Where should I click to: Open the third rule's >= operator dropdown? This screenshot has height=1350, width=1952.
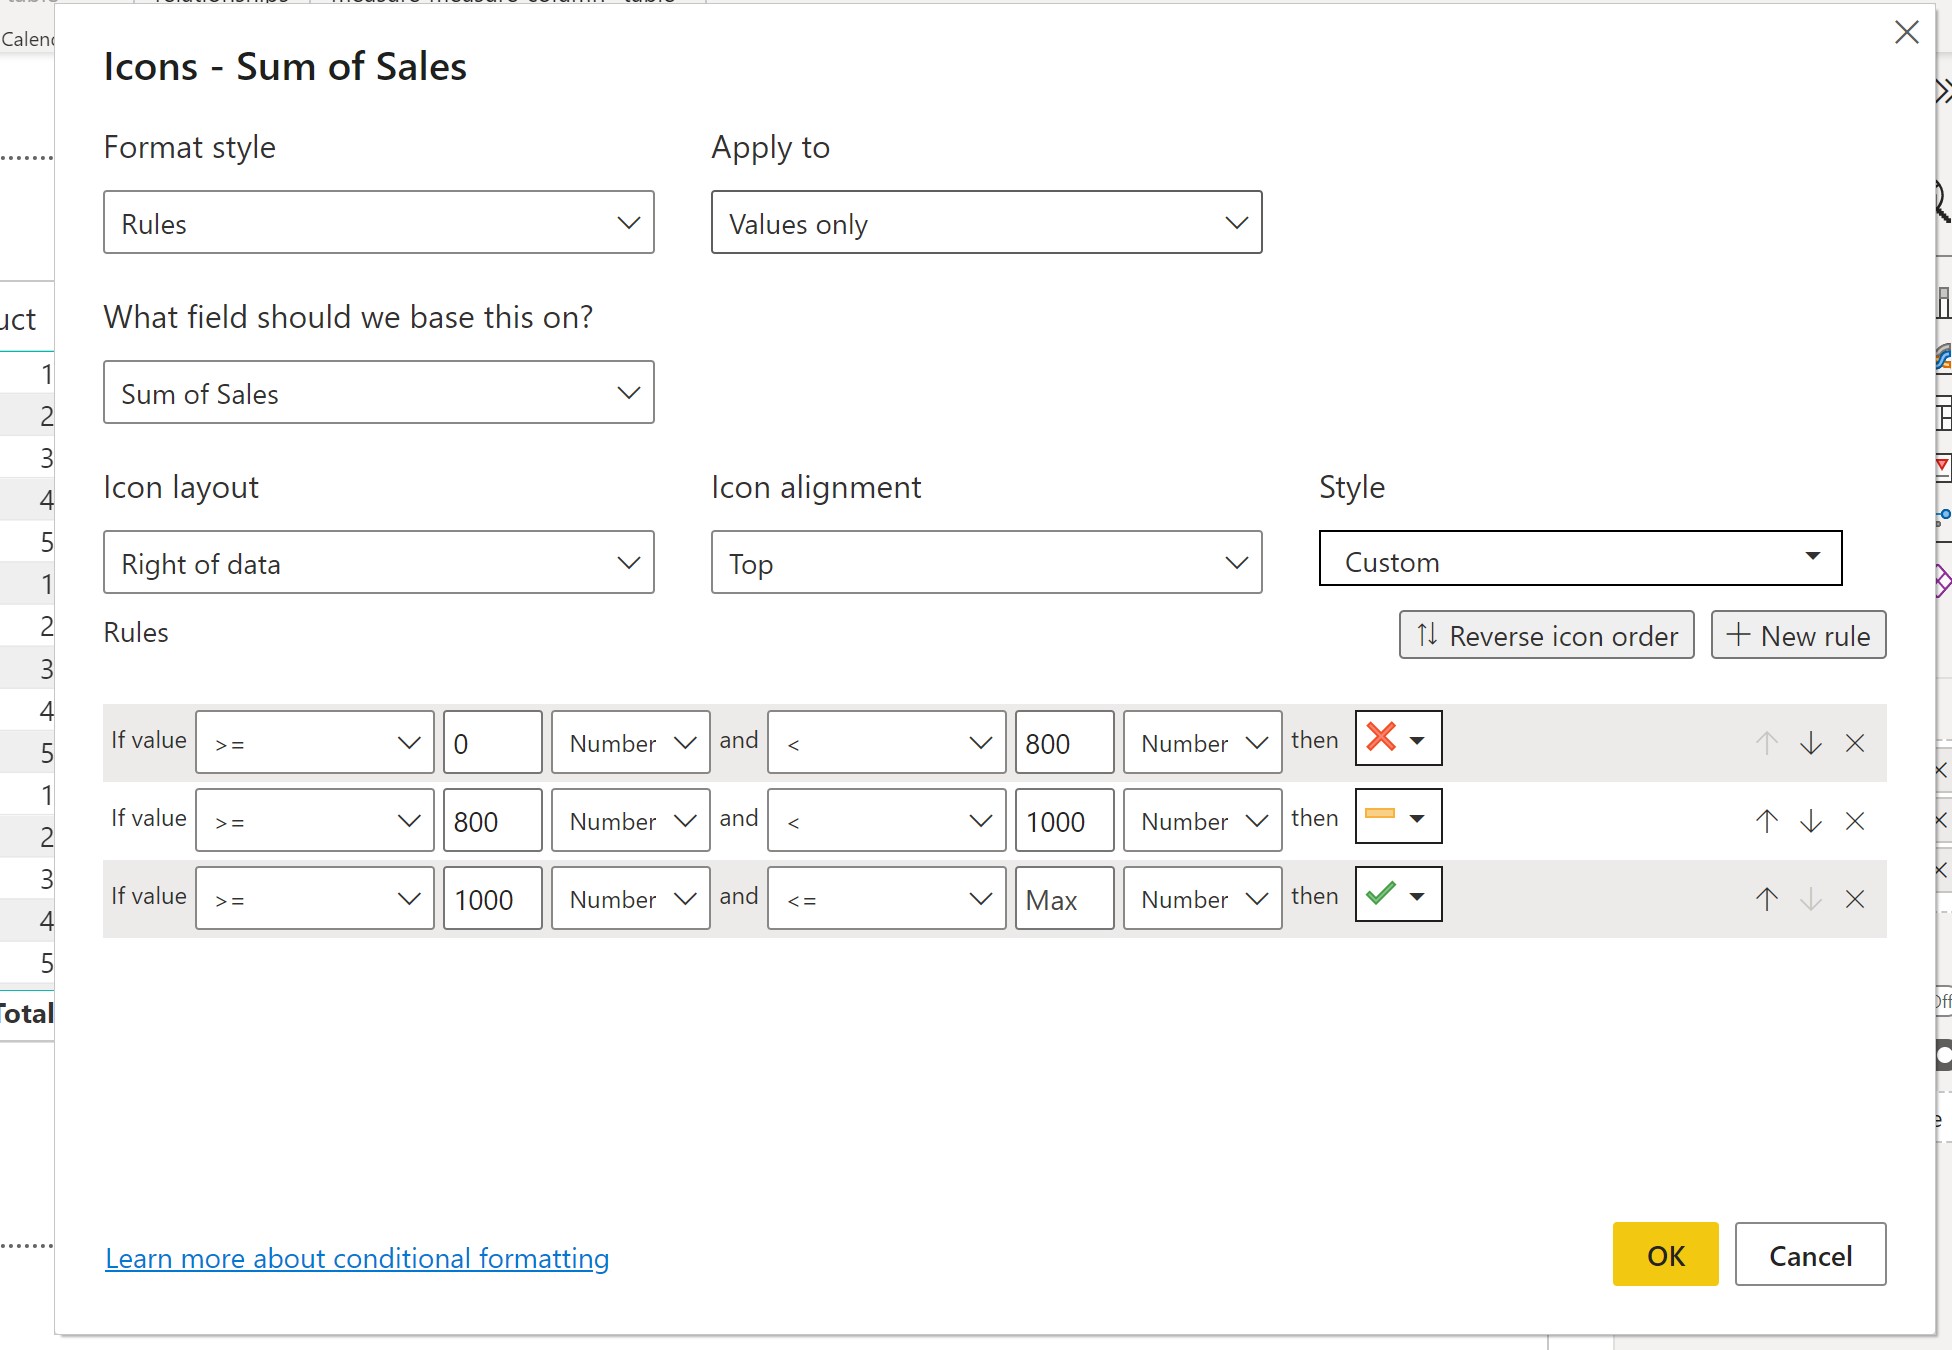point(315,898)
